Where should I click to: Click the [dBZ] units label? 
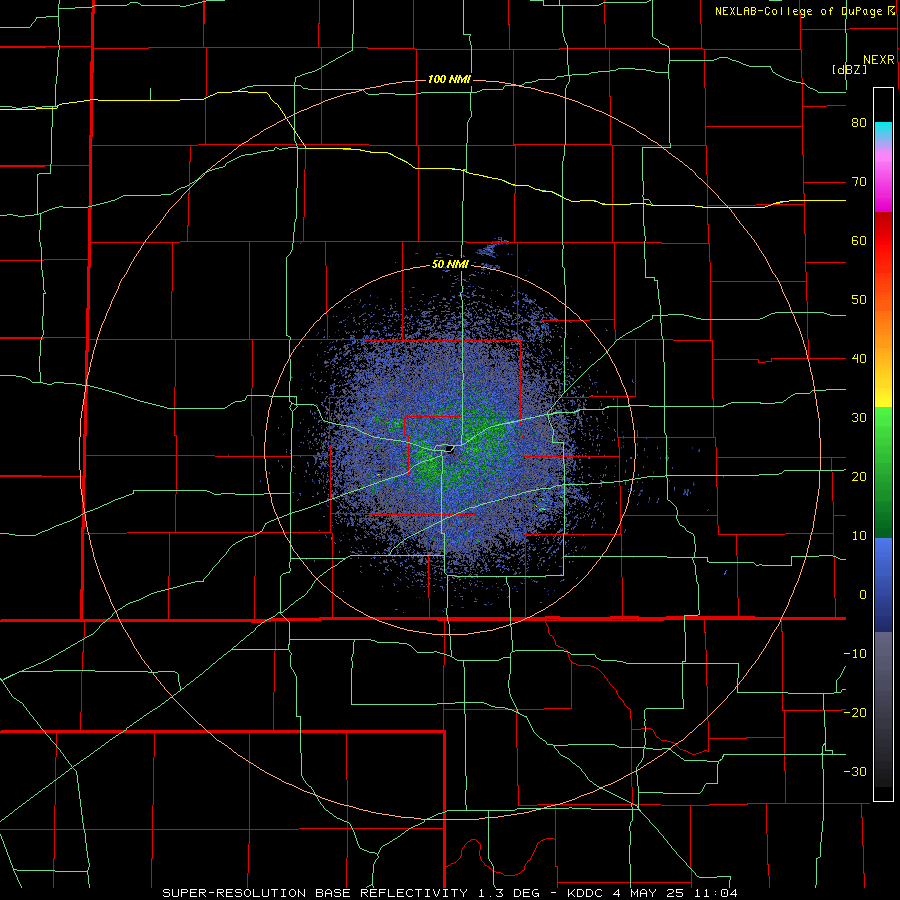point(849,69)
